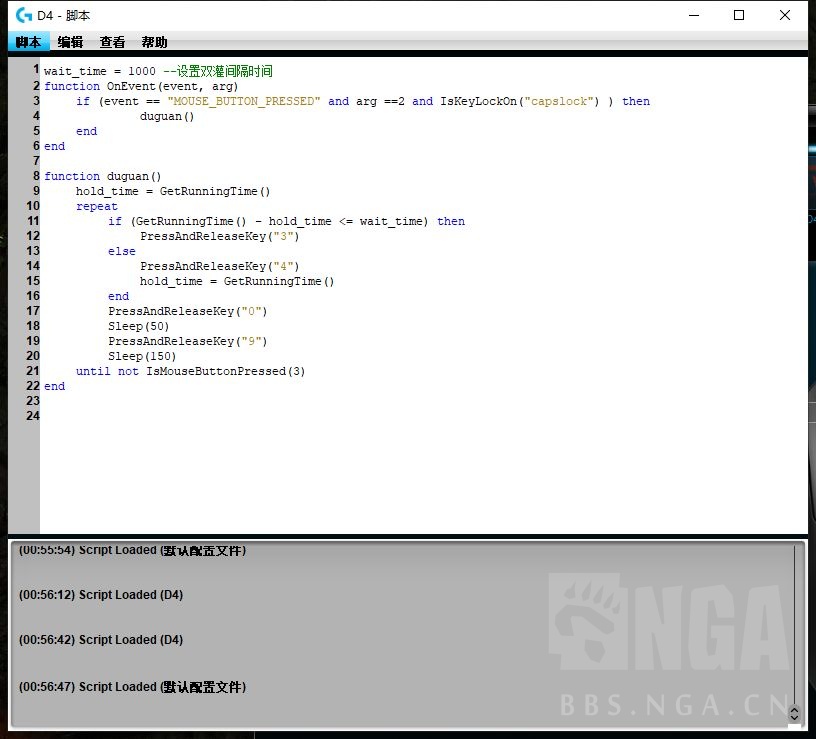Click PressAndReleaseKey("0") line
Image resolution: width=816 pixels, height=739 pixels.
[187, 311]
